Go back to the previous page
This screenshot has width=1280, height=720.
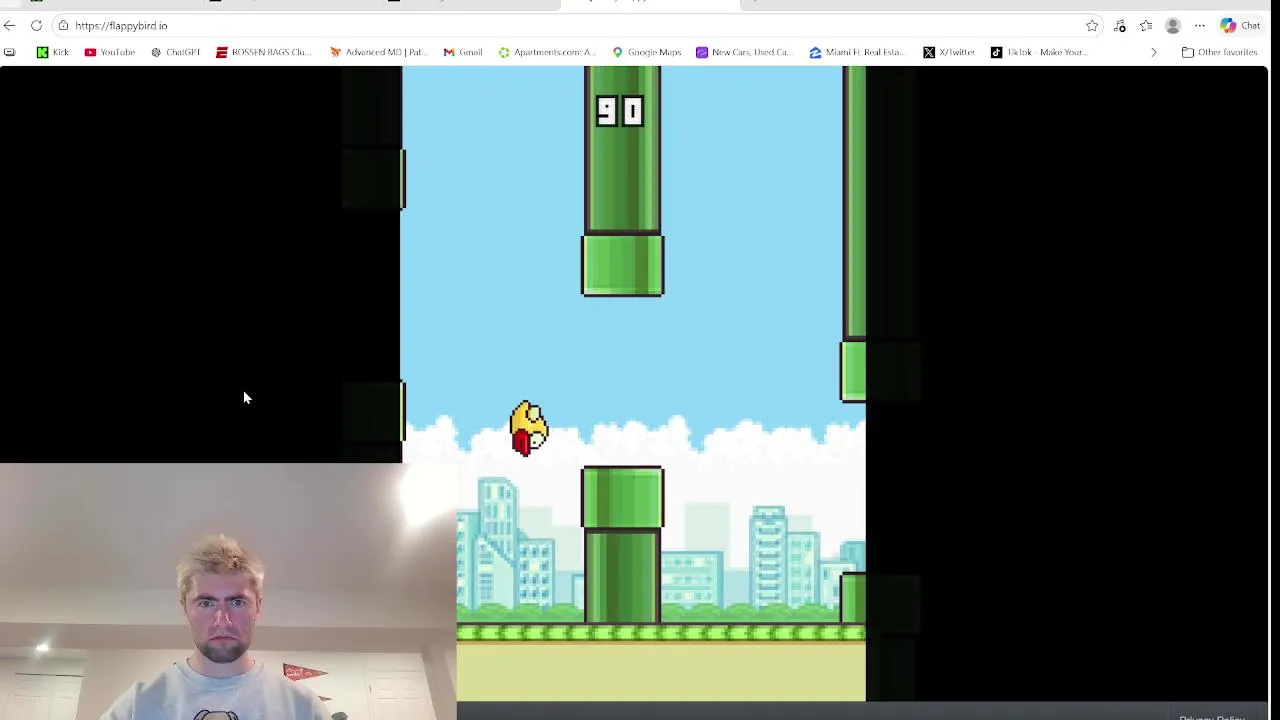[10, 25]
